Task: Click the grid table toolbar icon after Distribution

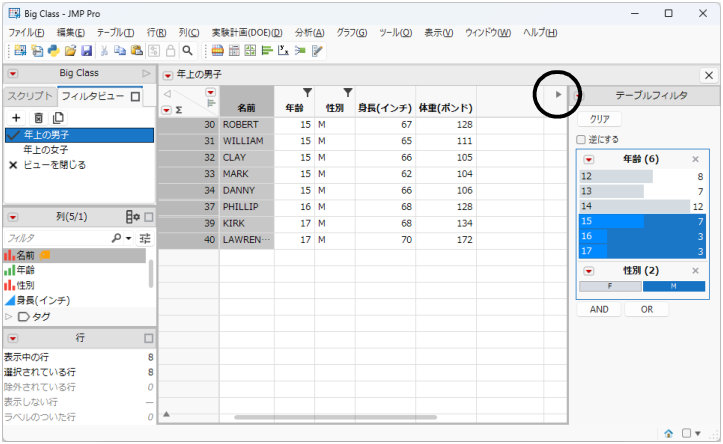Action: click(234, 51)
